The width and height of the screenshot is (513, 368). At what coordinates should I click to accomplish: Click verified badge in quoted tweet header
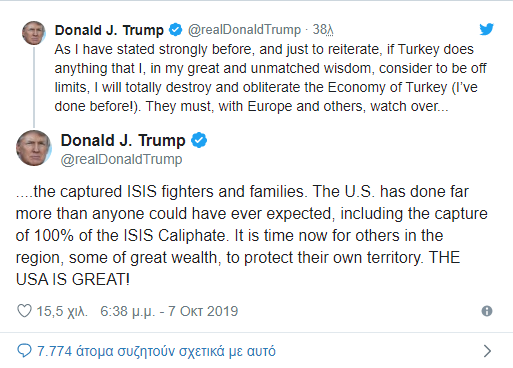[175, 30]
